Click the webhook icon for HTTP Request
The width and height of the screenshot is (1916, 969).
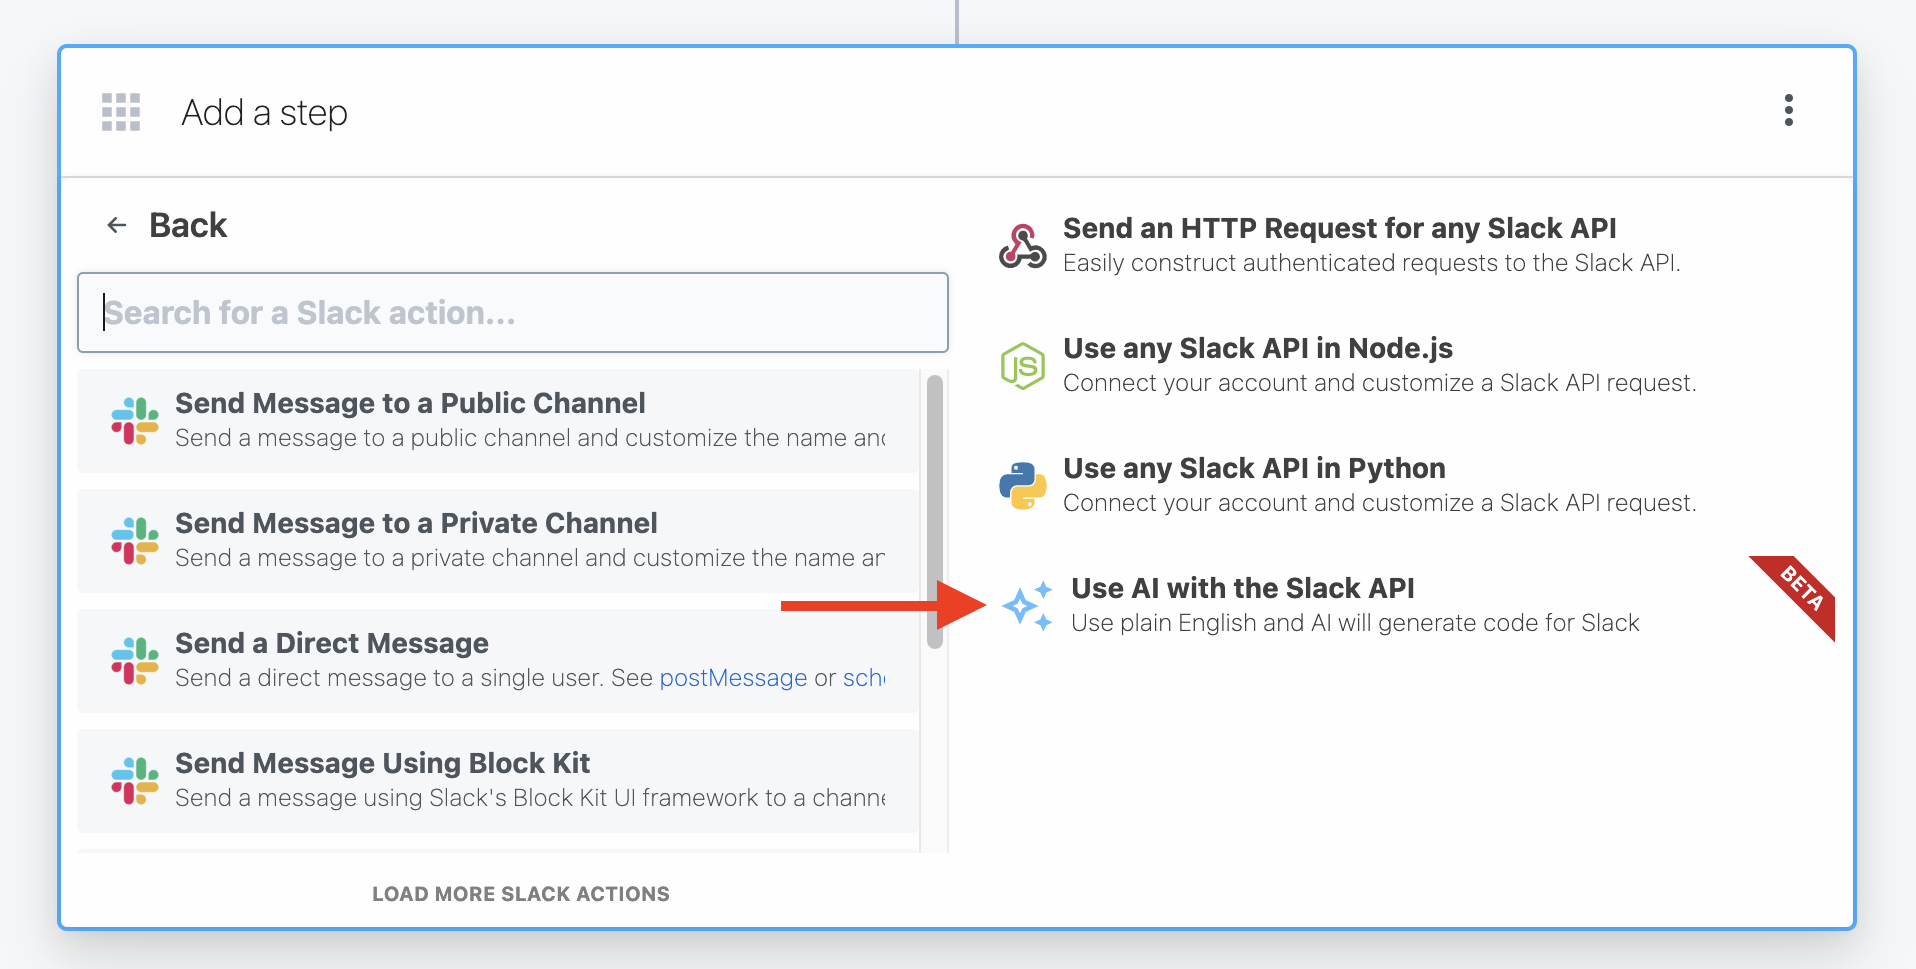pos(1023,246)
